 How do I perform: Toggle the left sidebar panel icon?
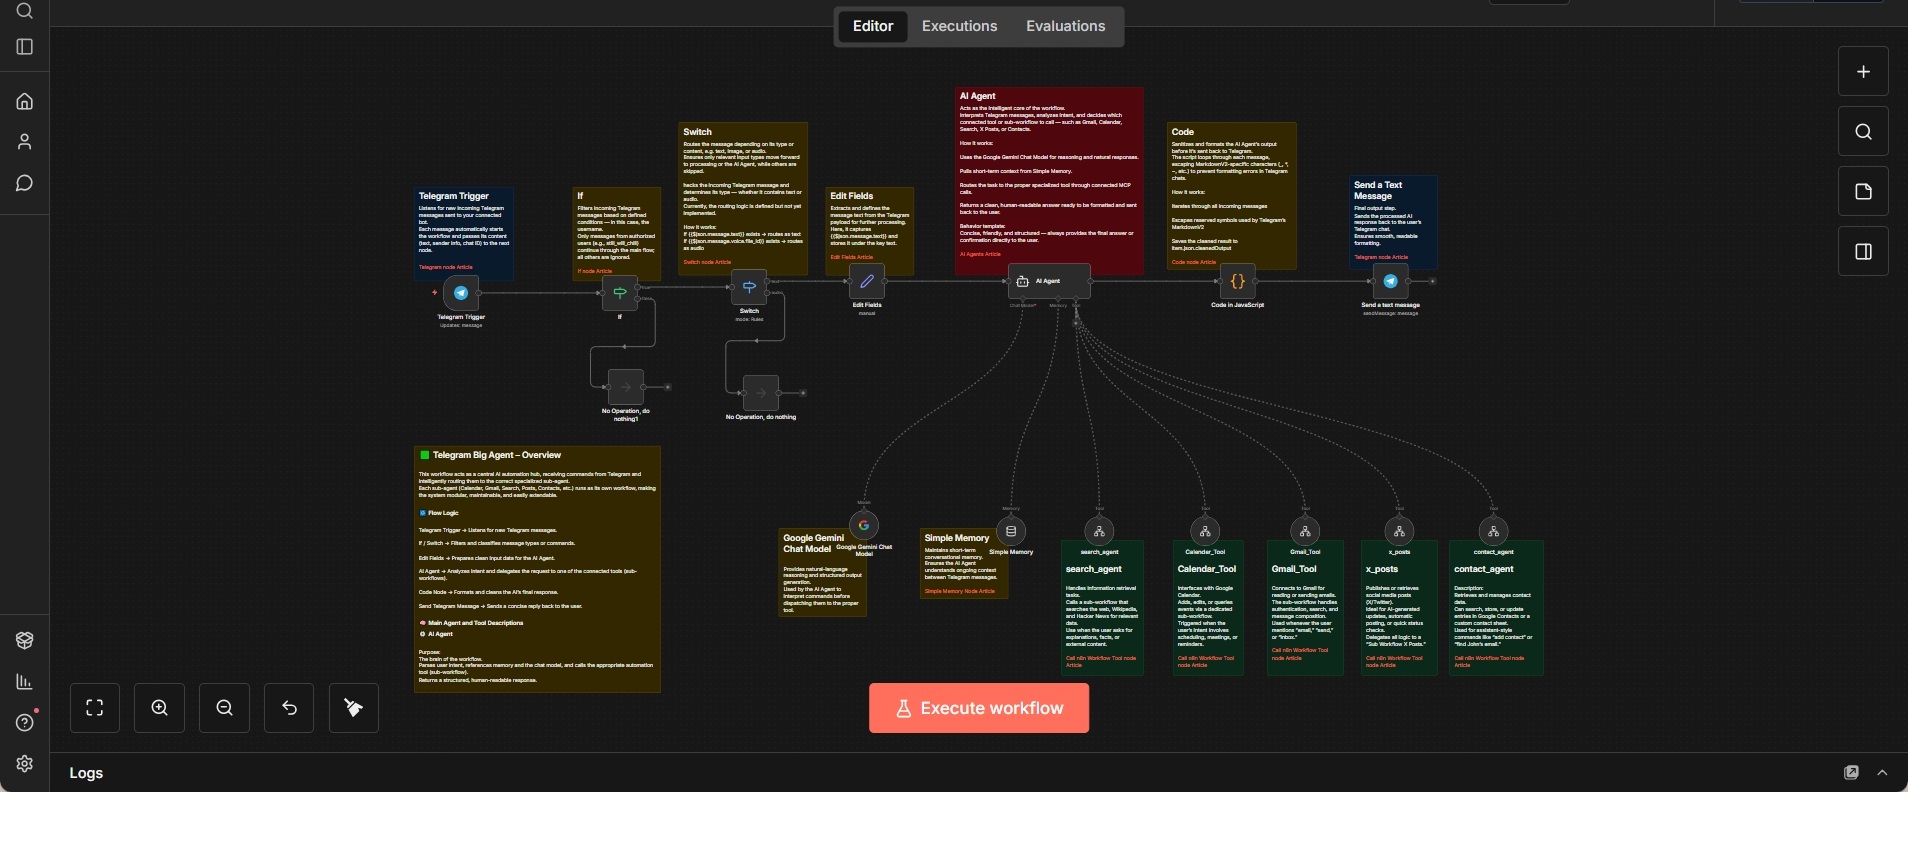[25, 47]
